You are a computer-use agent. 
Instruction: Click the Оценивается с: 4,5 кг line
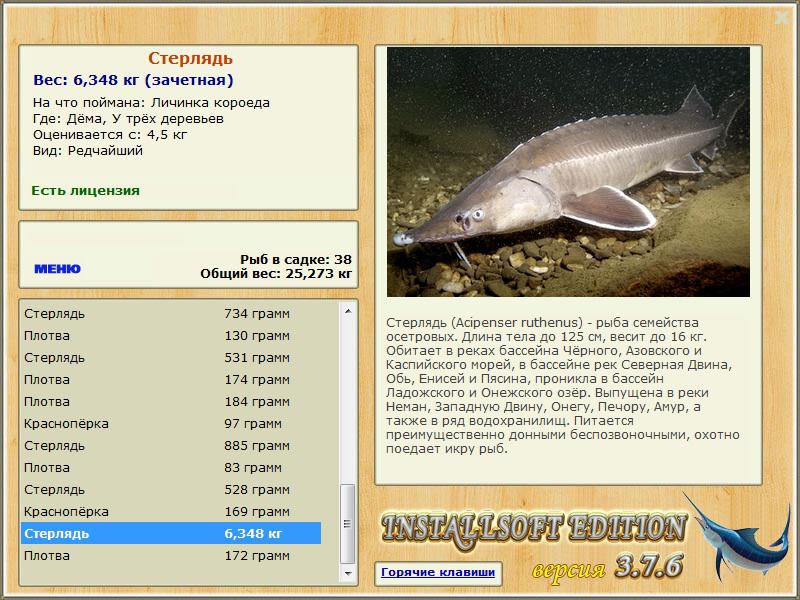click(x=110, y=135)
